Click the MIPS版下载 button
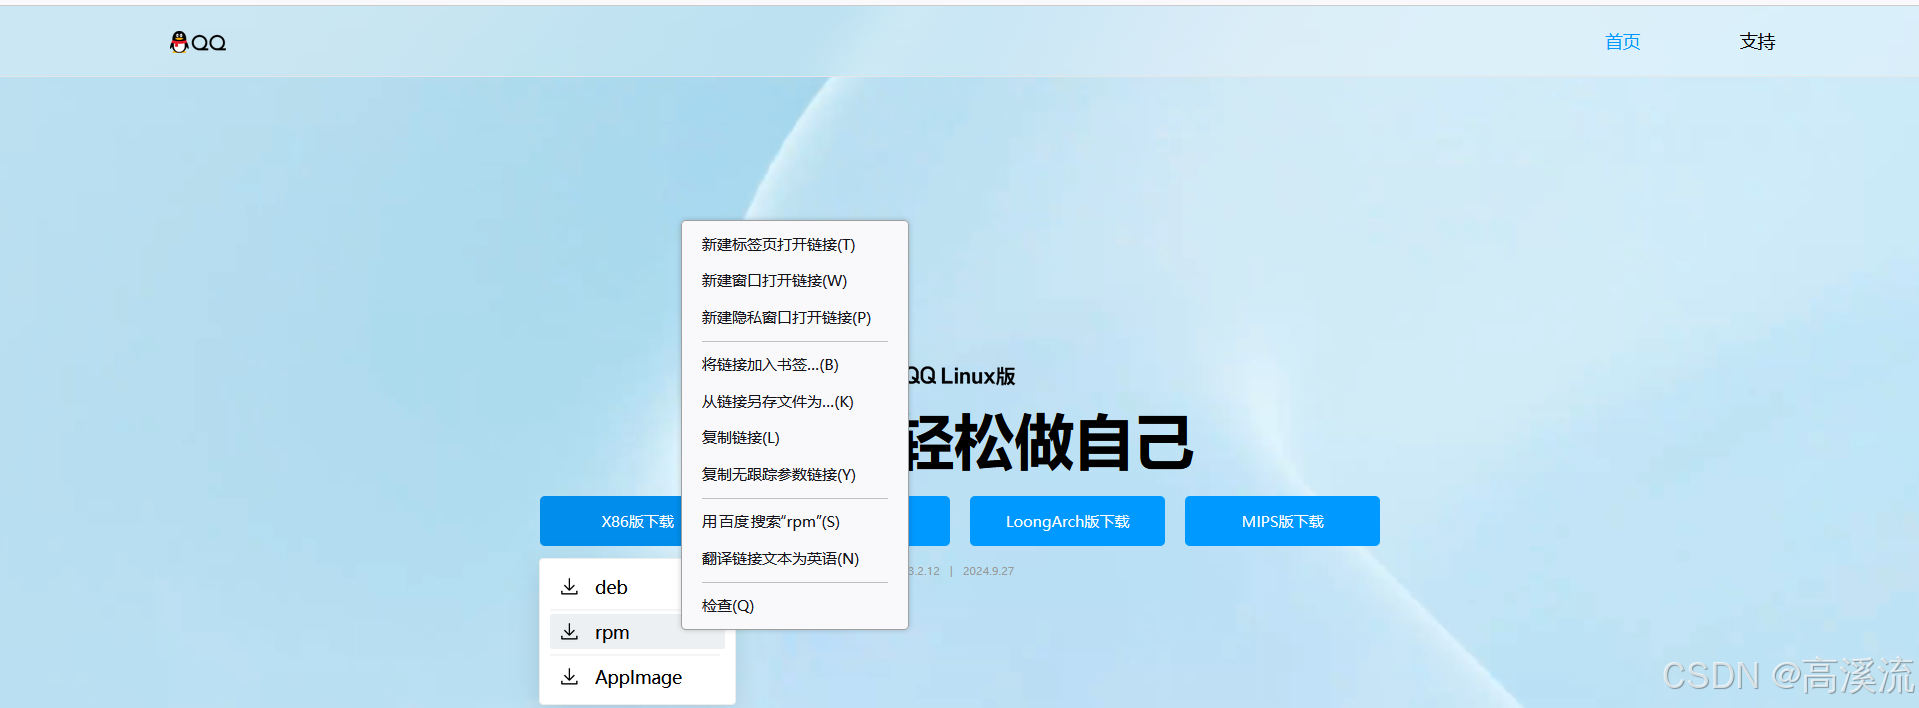Screen dimensions: 1919x708 (x=1282, y=521)
